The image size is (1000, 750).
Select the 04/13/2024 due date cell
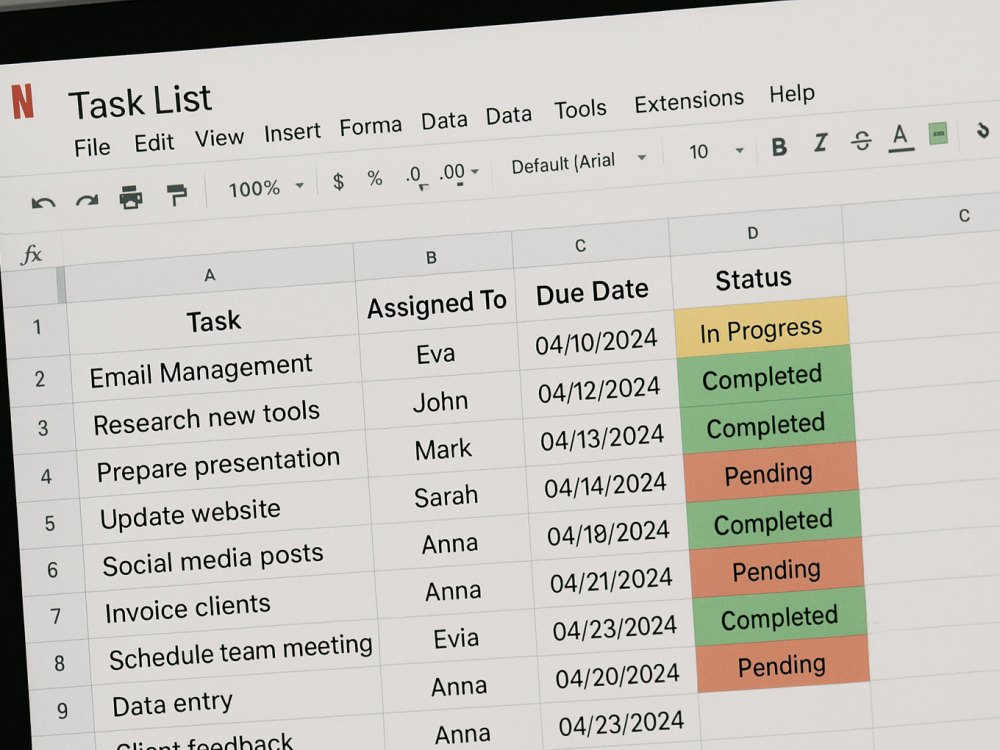pos(602,438)
